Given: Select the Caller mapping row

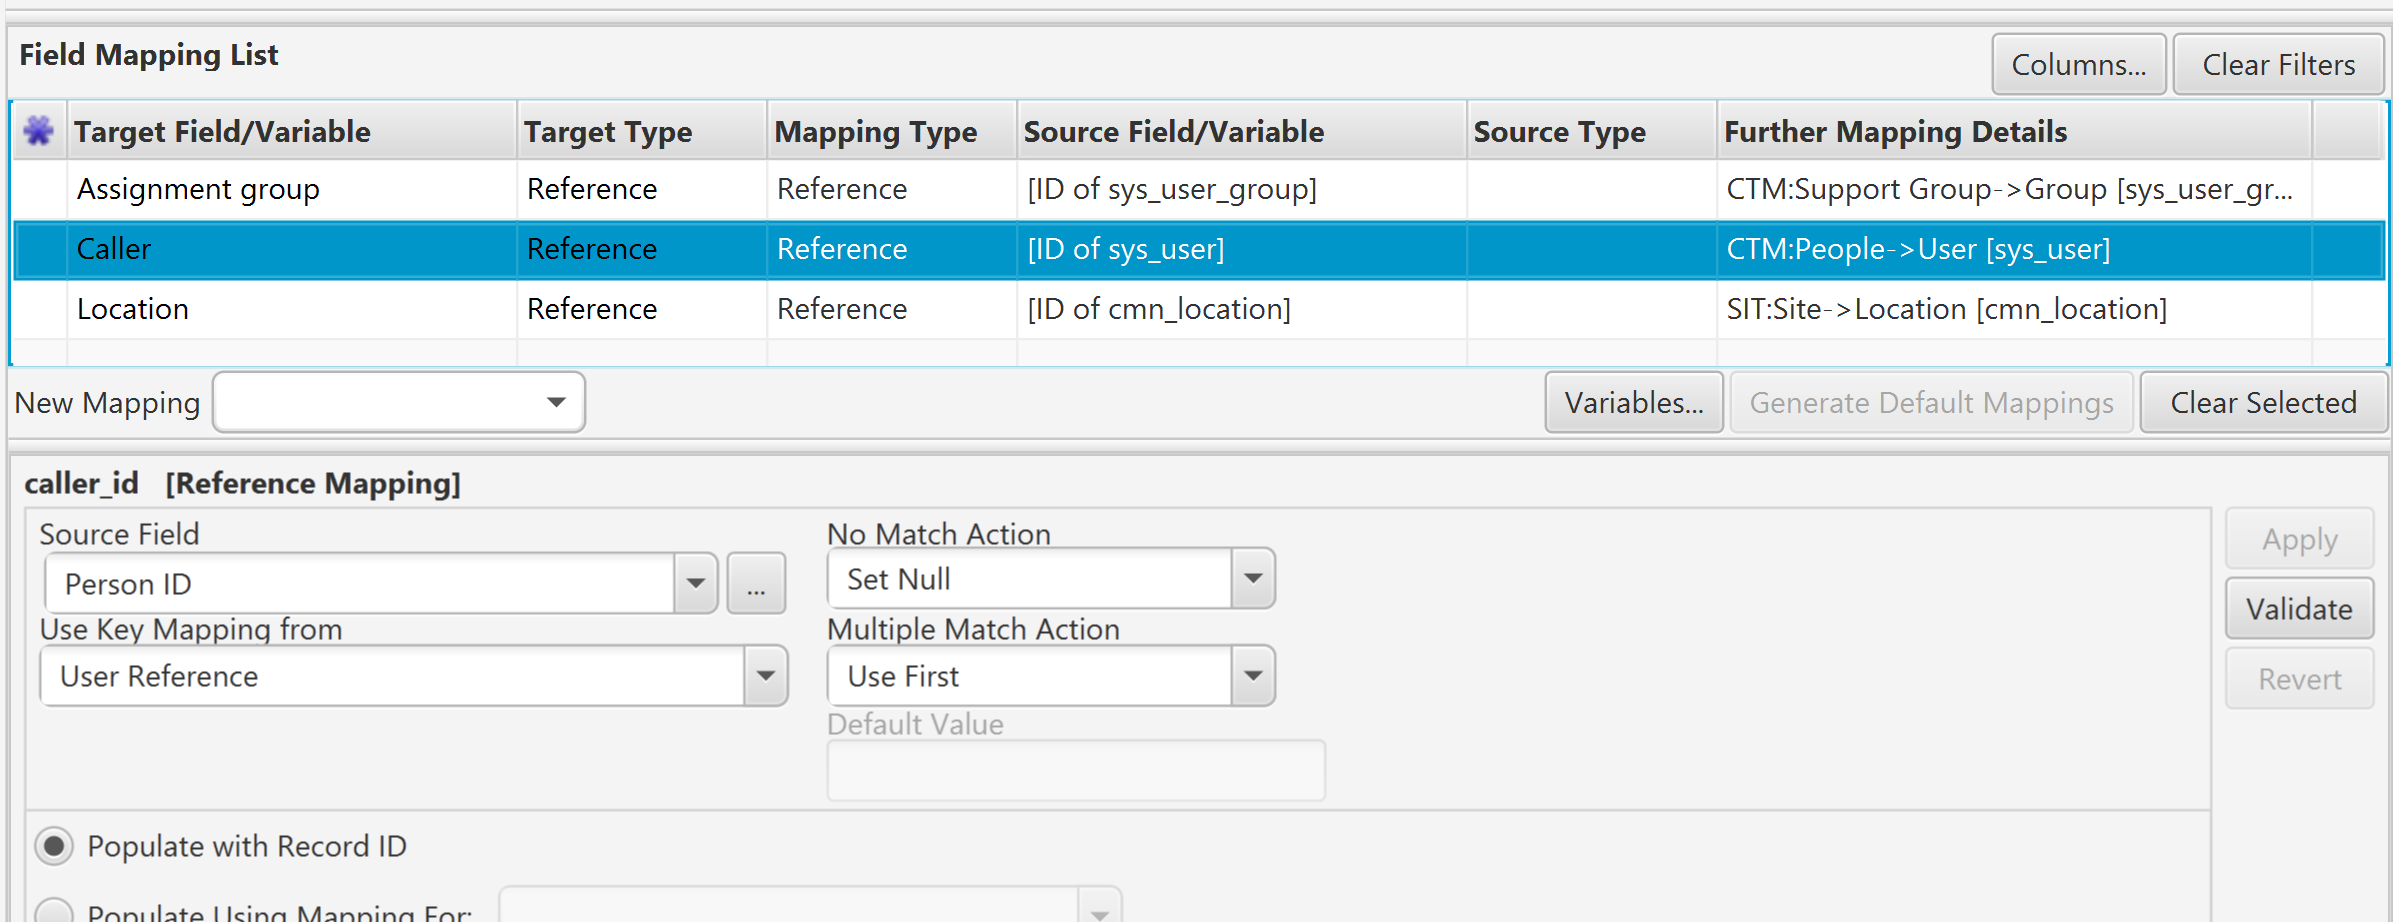Looking at the screenshot, I should [x=1198, y=249].
